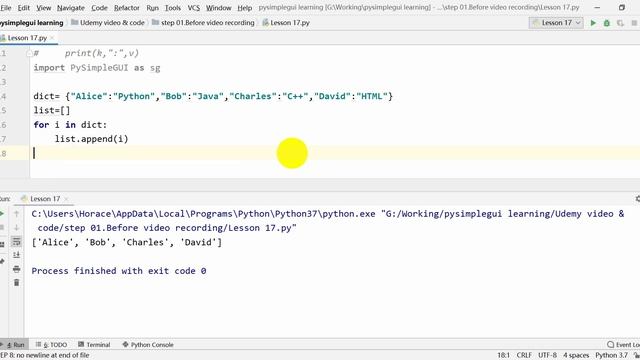Click the gray stop square in the top toolbar
This screenshot has width=640, height=360.
tap(634, 23)
